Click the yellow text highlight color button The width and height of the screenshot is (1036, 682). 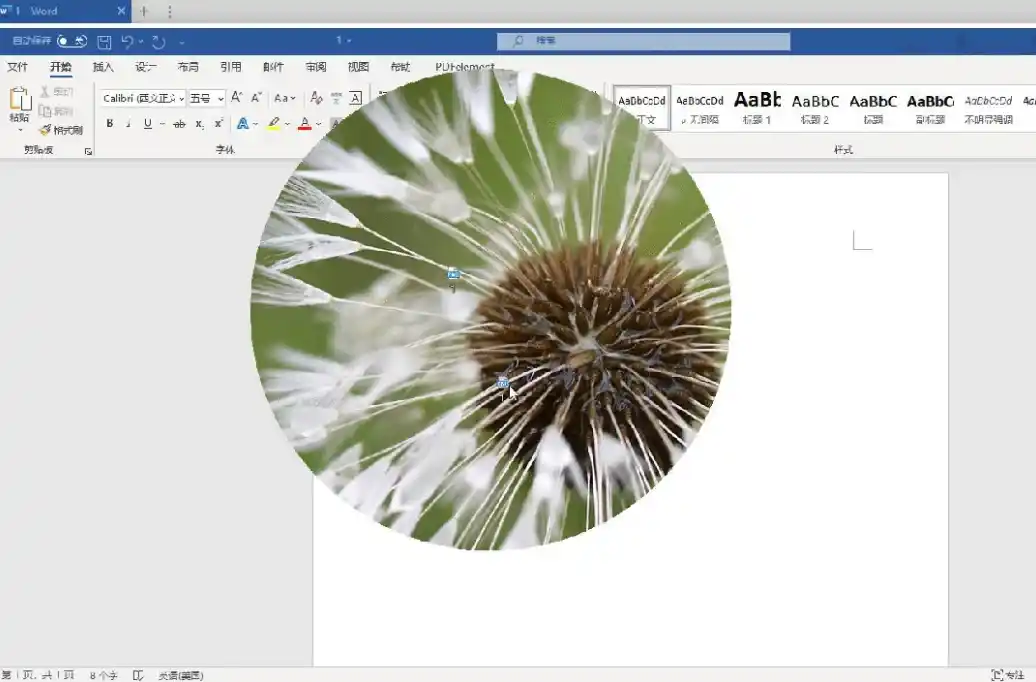[x=273, y=124]
